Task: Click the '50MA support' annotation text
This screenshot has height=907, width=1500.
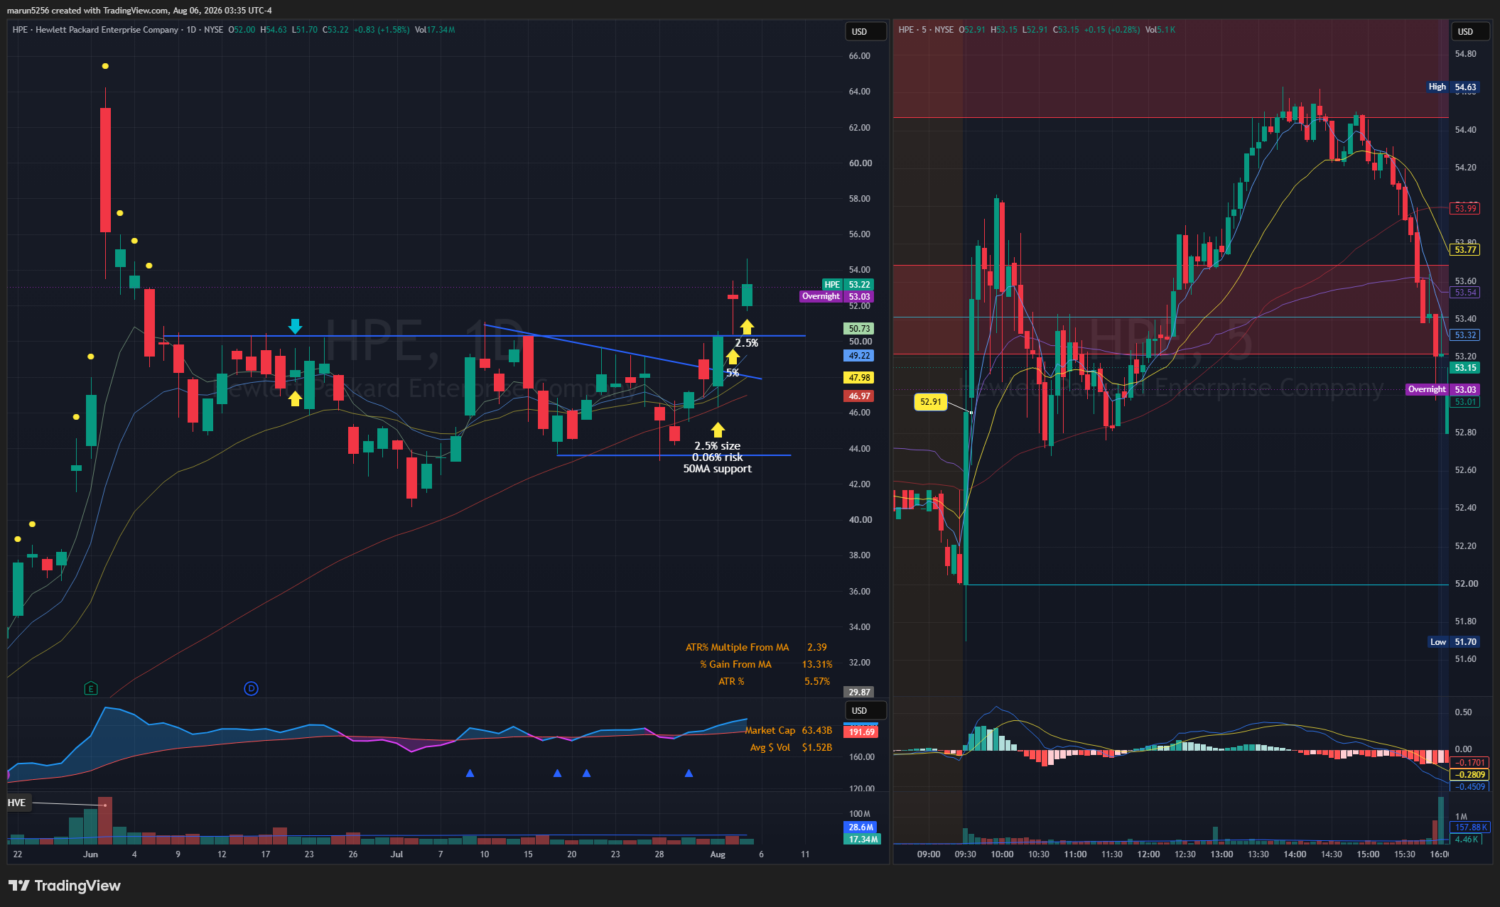Action: coord(717,469)
